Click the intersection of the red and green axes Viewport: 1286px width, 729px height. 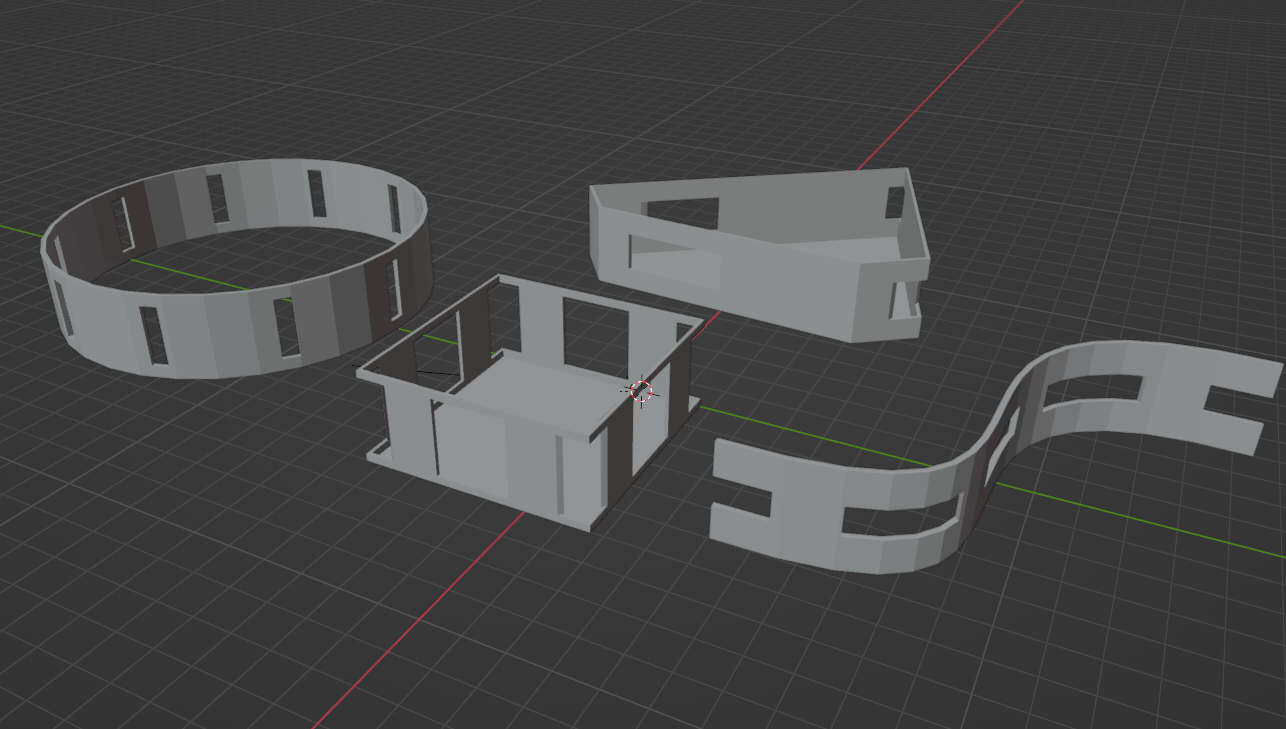642,391
